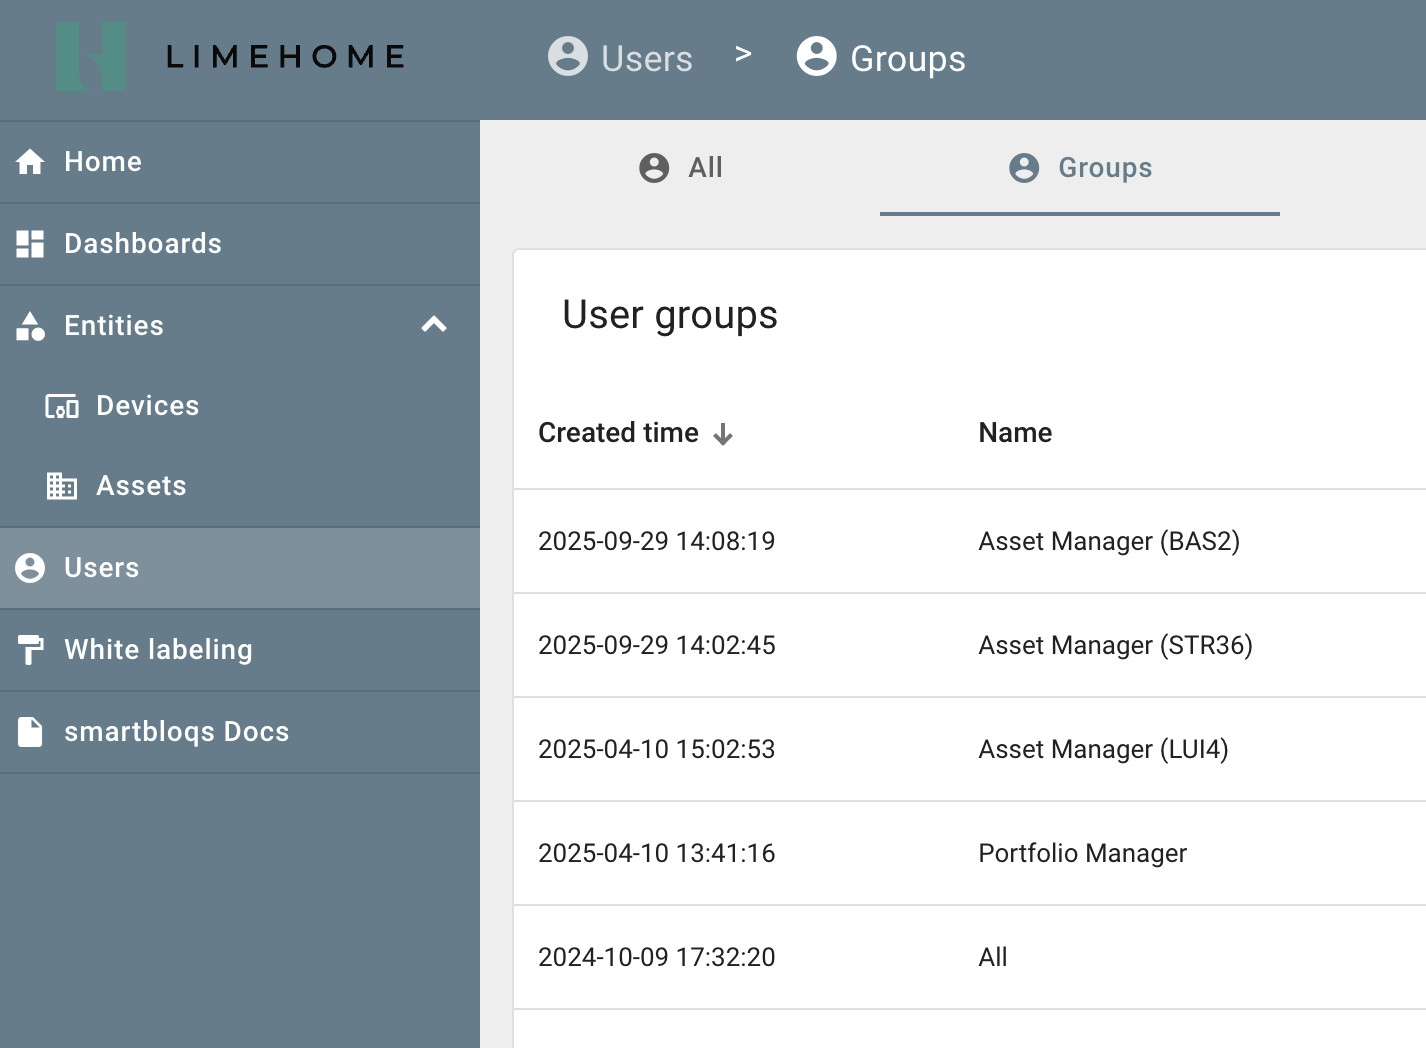Image resolution: width=1426 pixels, height=1048 pixels.
Task: Click the Assets building icon
Action: (x=62, y=486)
